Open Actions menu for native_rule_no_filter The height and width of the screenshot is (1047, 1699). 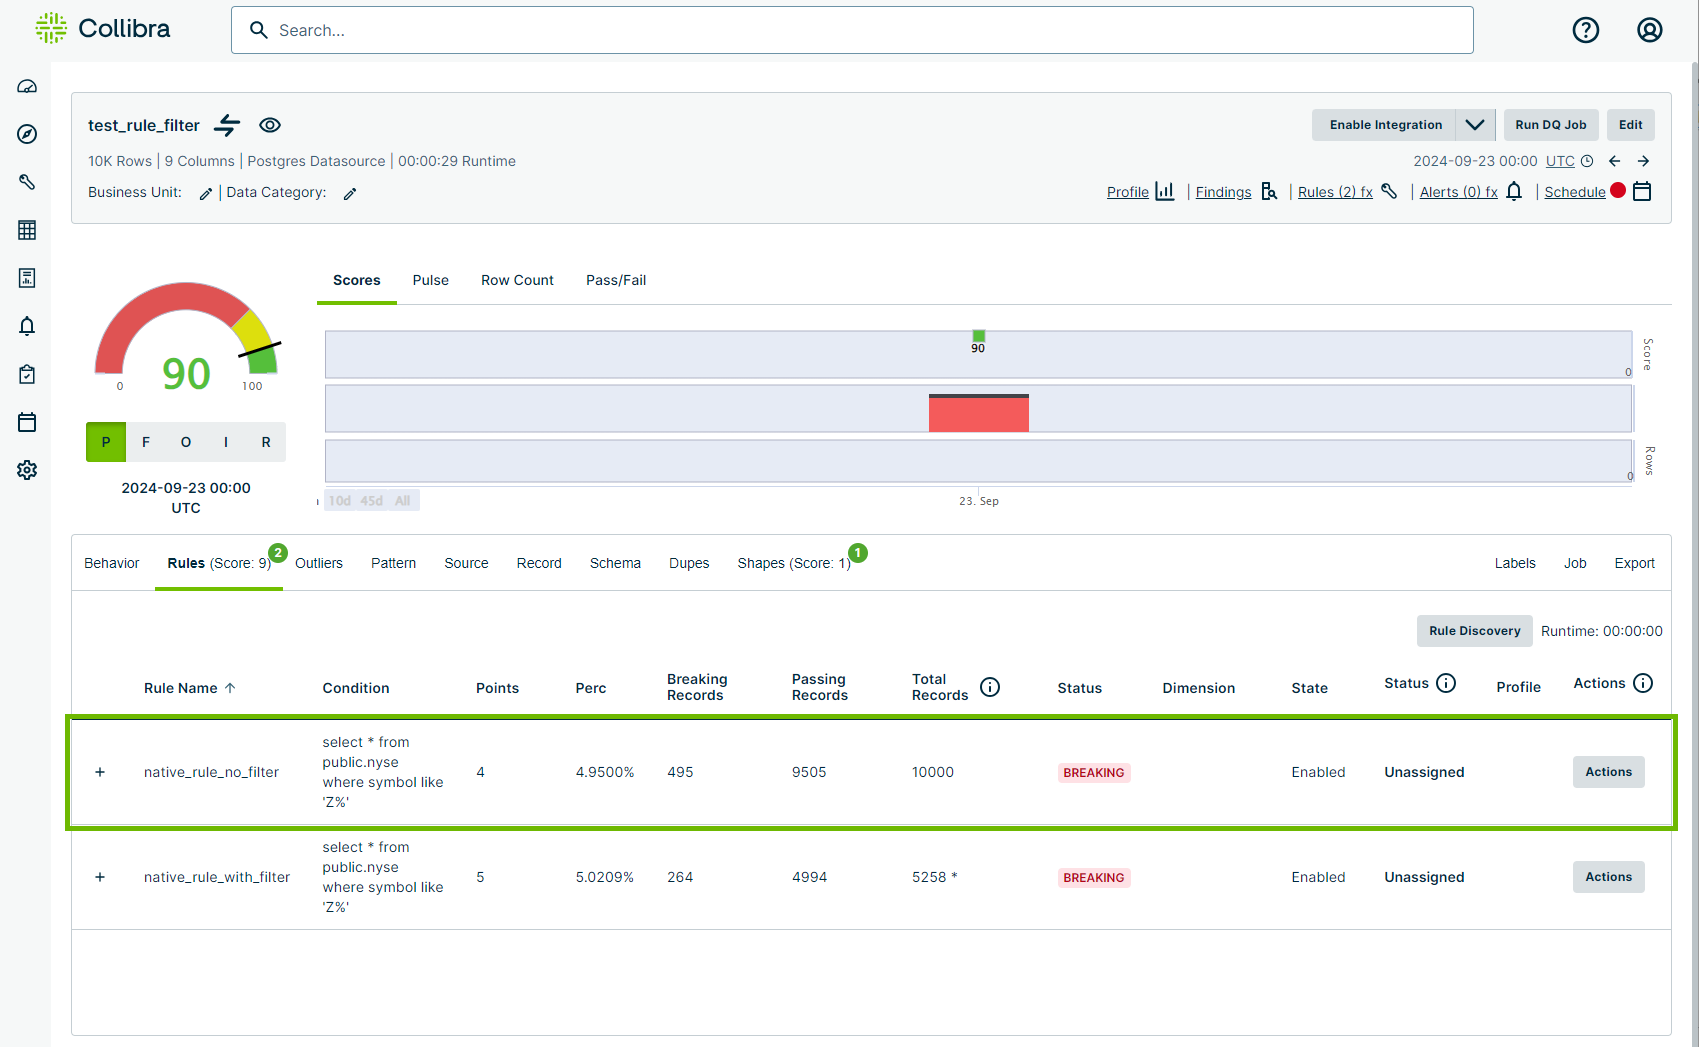[x=1608, y=772]
